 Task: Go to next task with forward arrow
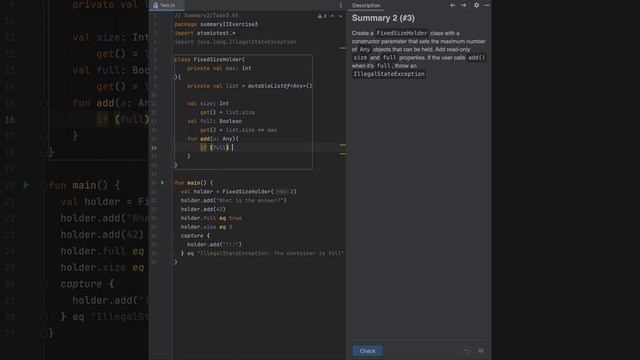463,5
